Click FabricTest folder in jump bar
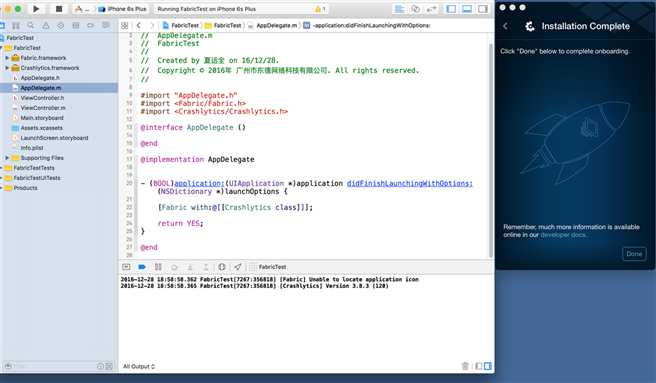Image resolution: width=656 pixels, height=383 pixels. (223, 26)
